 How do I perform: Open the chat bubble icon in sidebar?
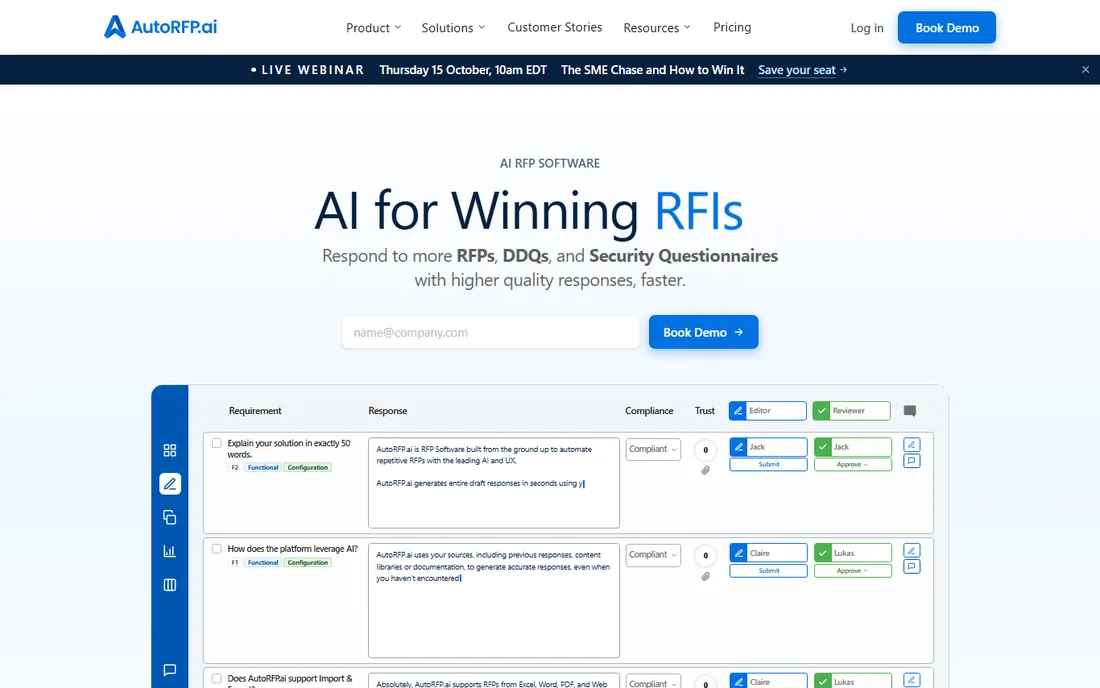point(170,670)
